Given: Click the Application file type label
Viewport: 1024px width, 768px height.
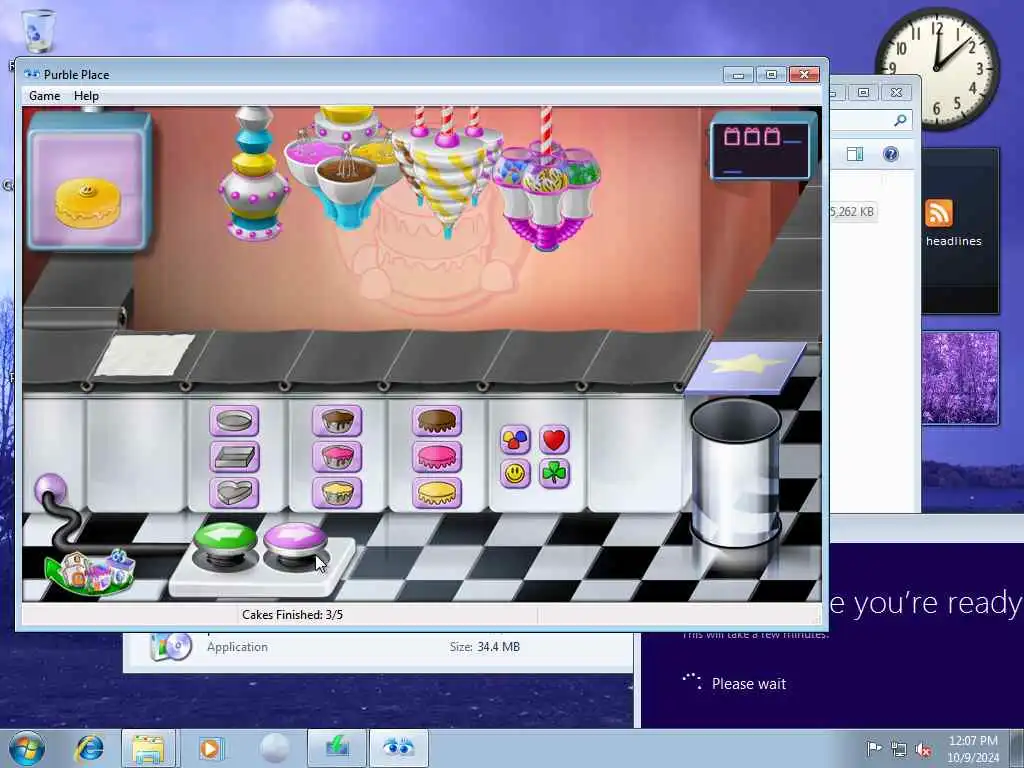Looking at the screenshot, I should coord(237,647).
